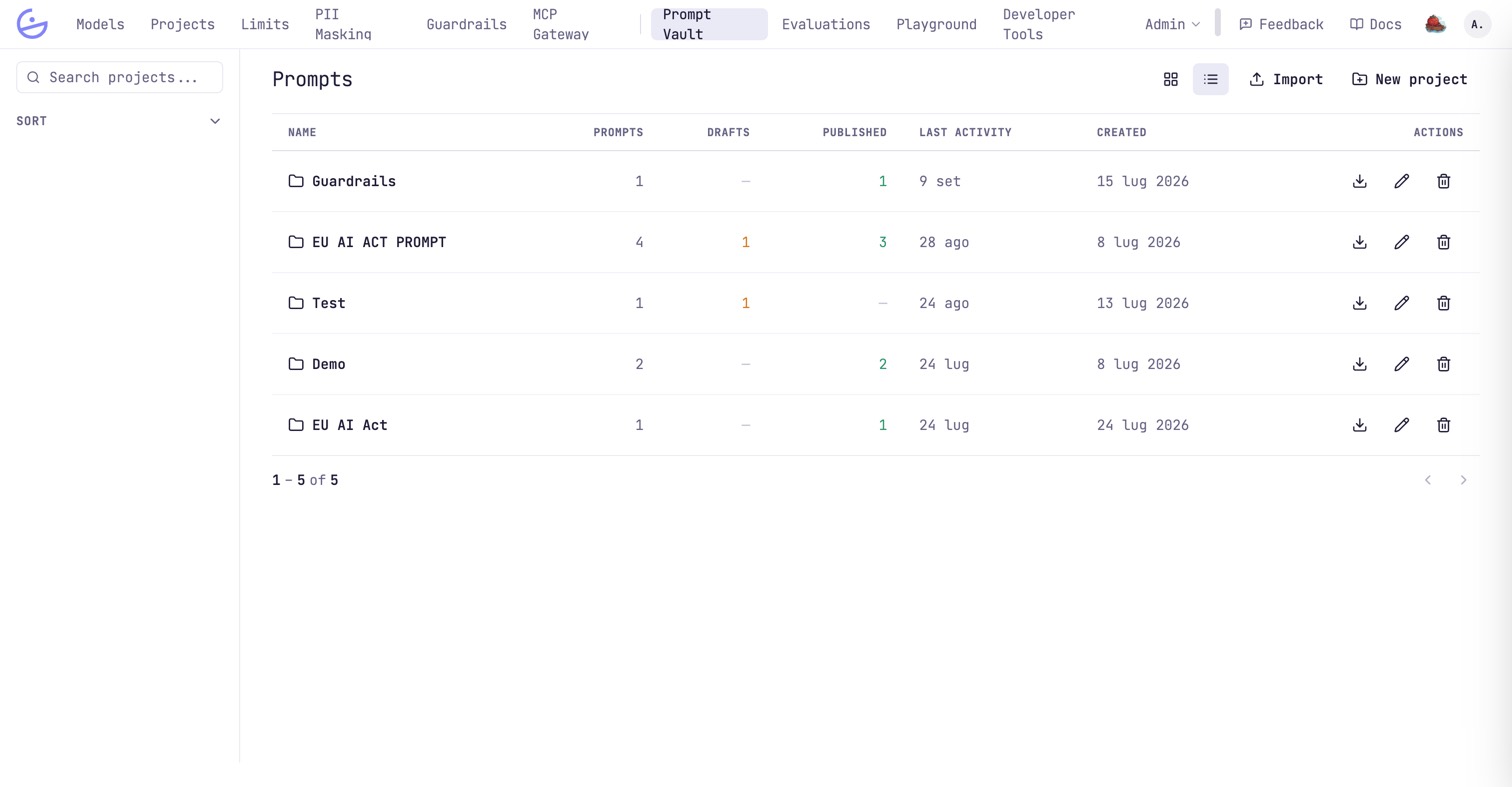Click the red hat icon in header
Viewport: 1512px width, 787px height.
tap(1436, 24)
